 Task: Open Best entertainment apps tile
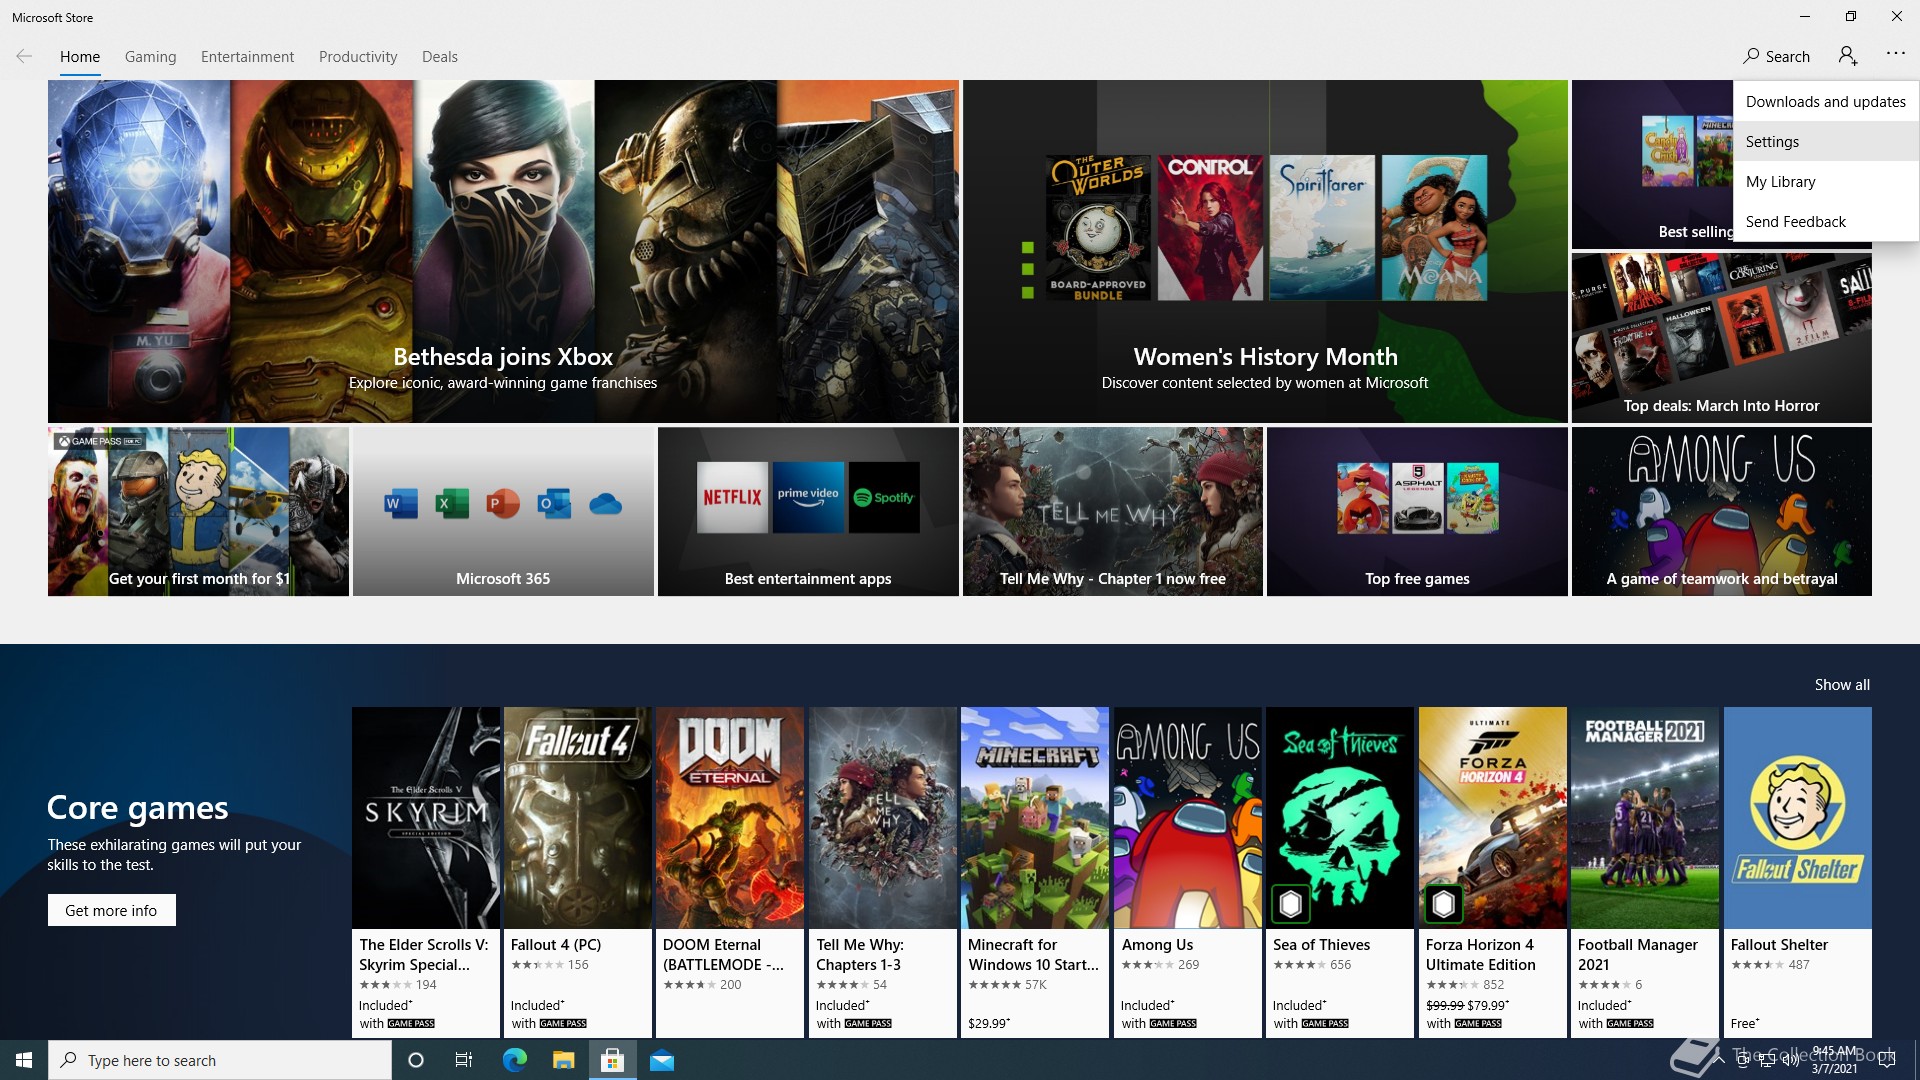(808, 511)
